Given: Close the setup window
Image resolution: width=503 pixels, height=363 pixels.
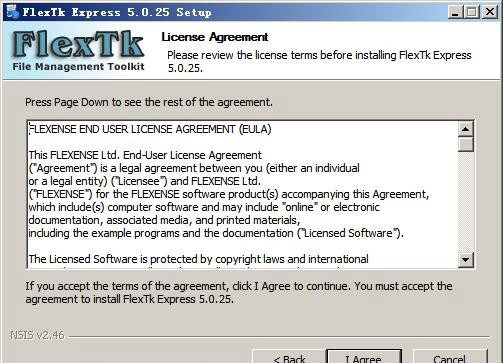Looking at the screenshot, I should [490, 12].
